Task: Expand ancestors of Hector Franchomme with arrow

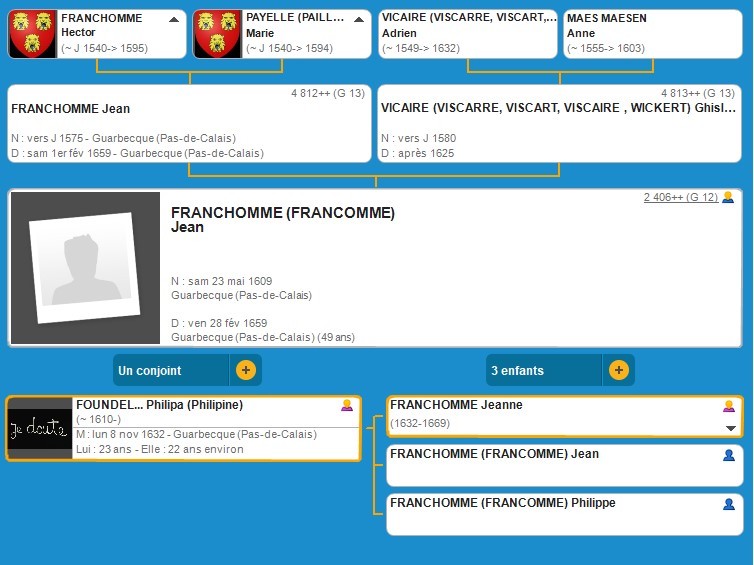Action: (x=174, y=19)
